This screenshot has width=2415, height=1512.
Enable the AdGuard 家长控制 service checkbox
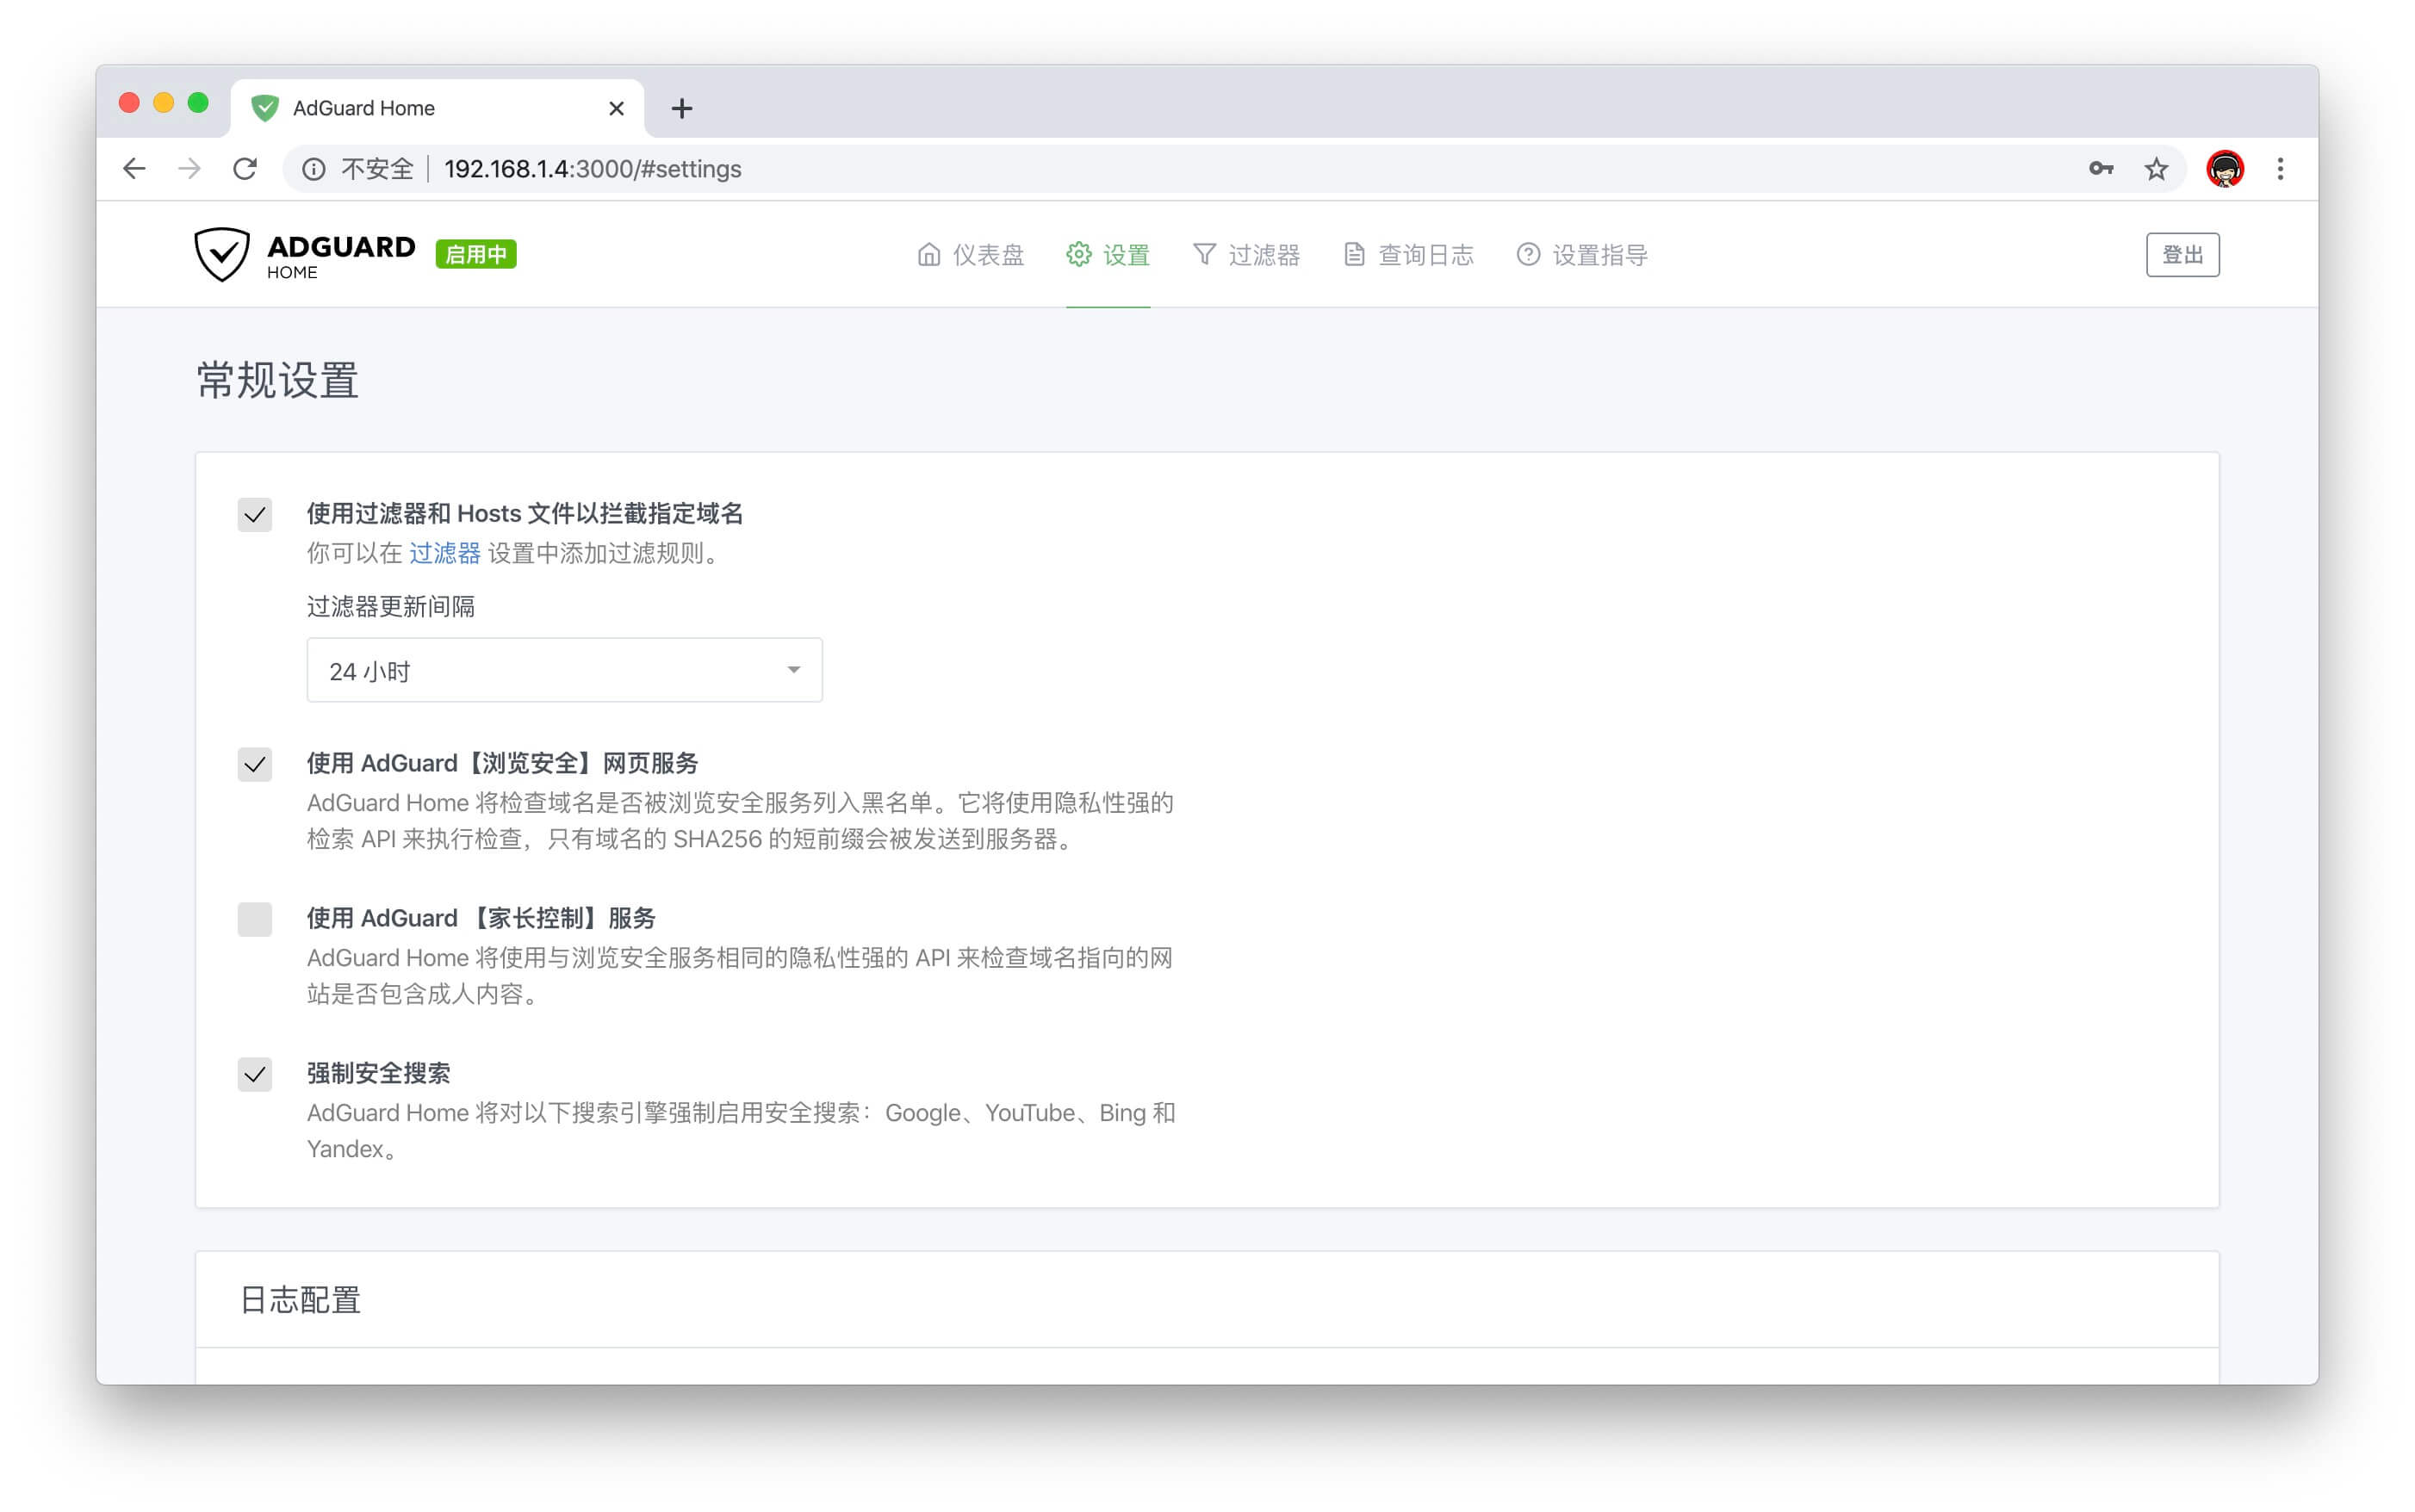tap(255, 919)
